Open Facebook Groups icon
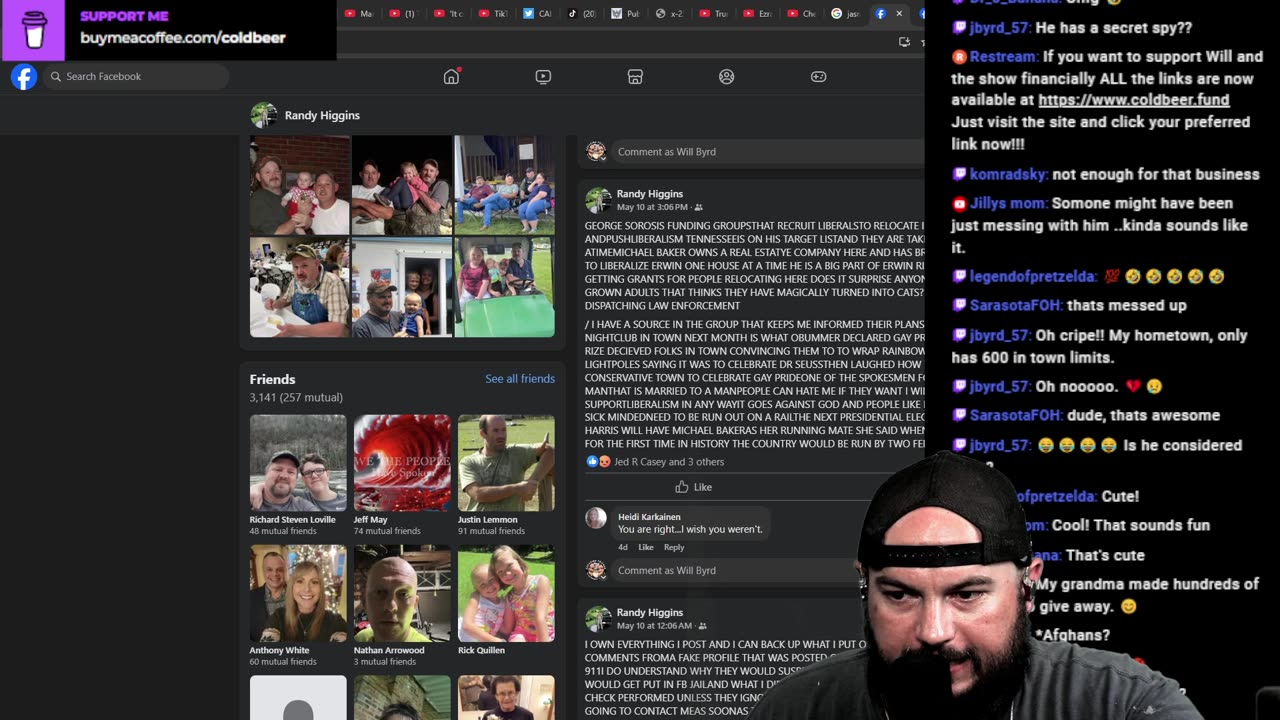Image resolution: width=1280 pixels, height=720 pixels. 727,77
